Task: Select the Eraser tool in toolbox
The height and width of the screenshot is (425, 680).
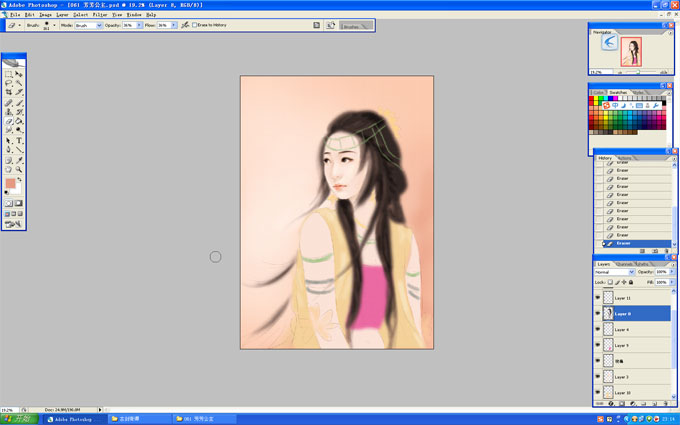Action: (8, 121)
